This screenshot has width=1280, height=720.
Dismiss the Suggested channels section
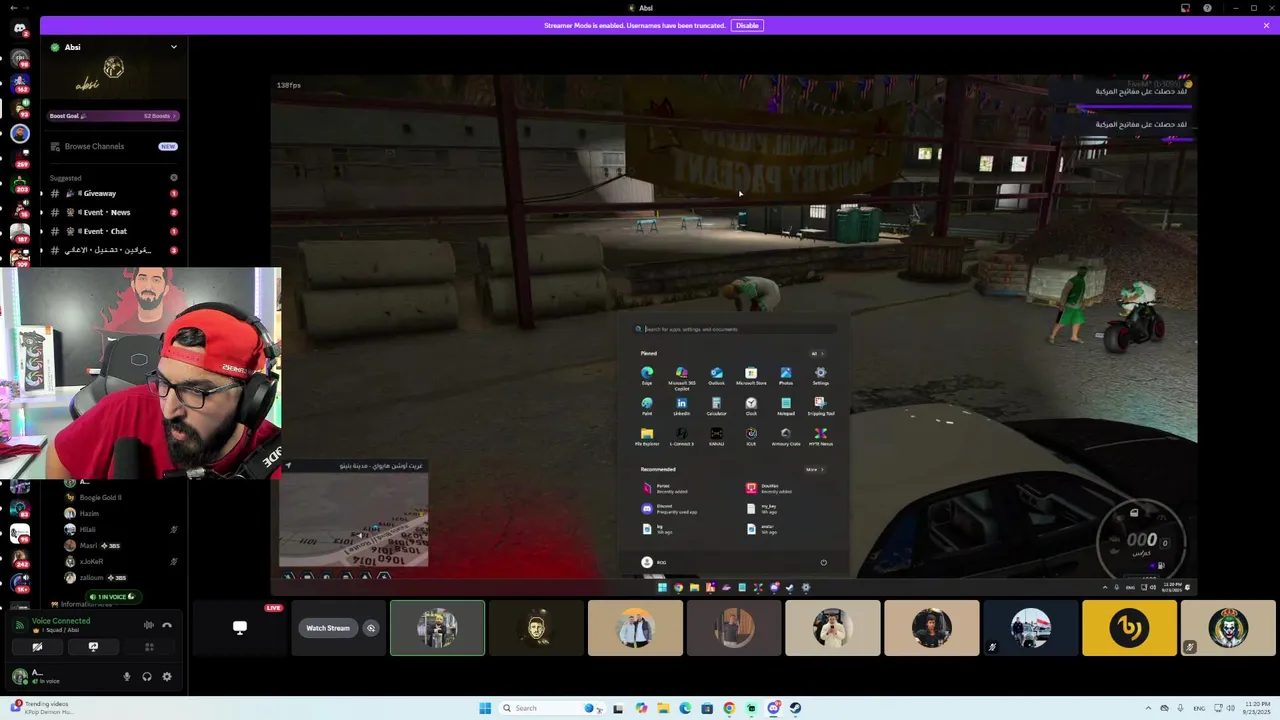pos(174,177)
